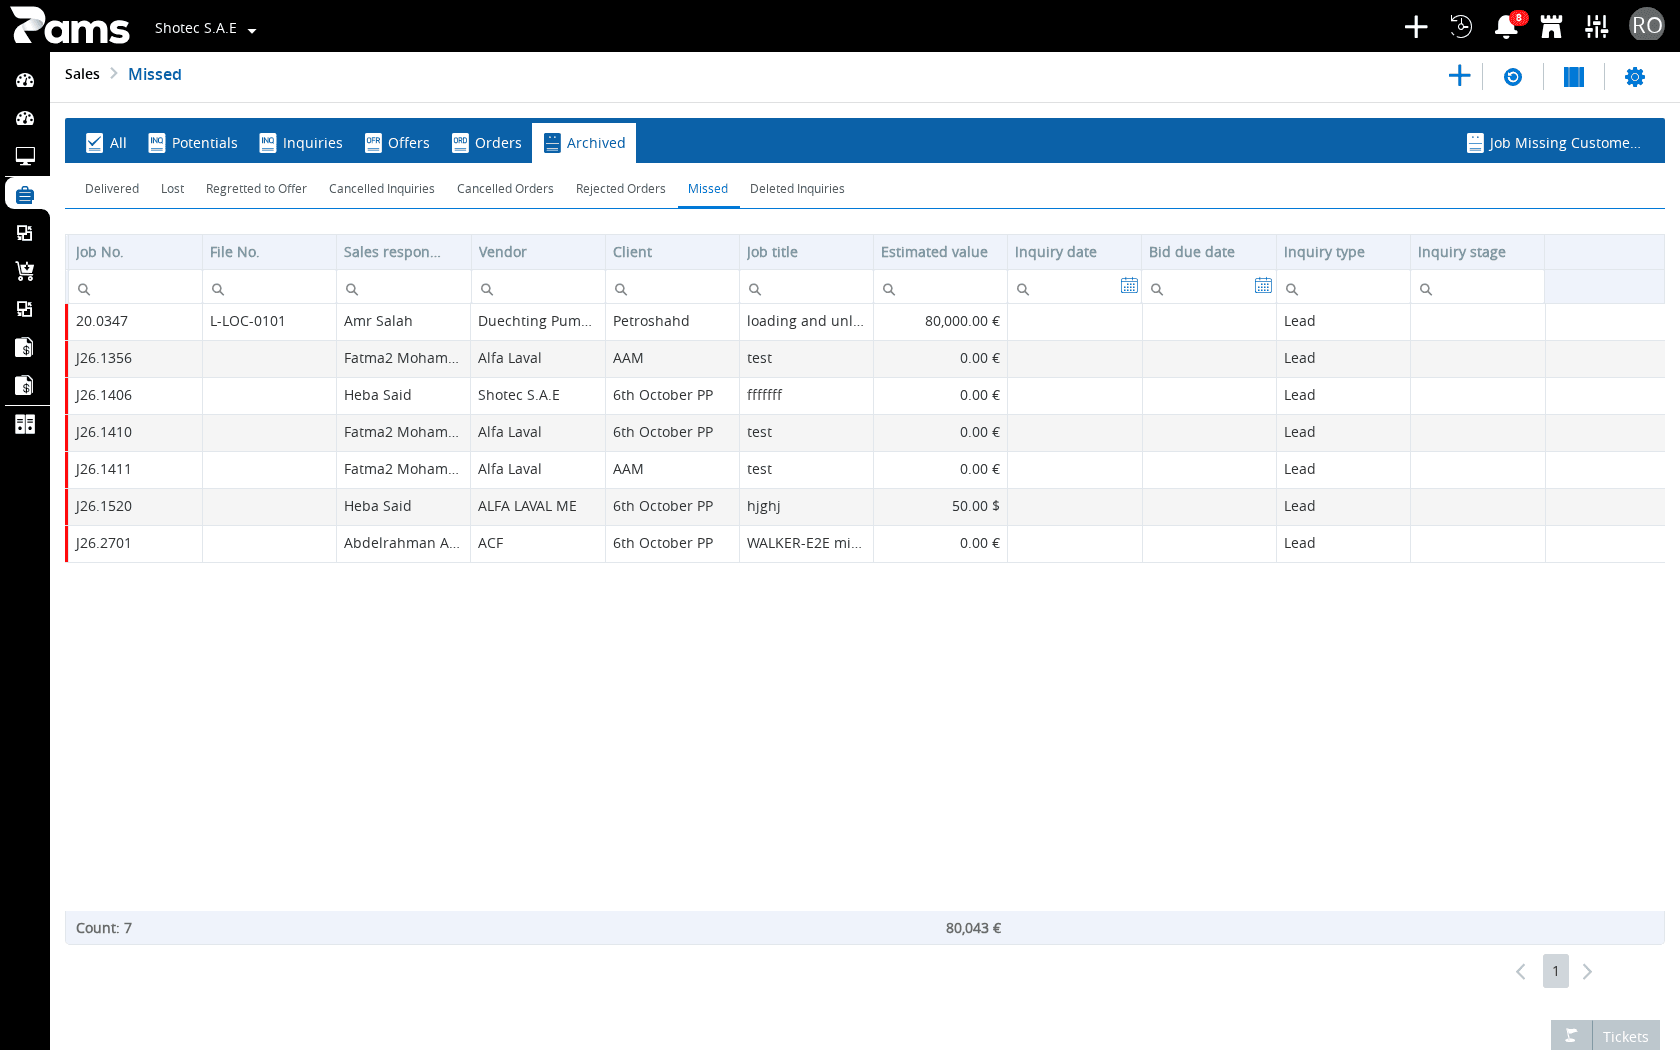Open the column chooser icon
Image resolution: width=1680 pixels, height=1050 pixels.
click(x=1574, y=77)
